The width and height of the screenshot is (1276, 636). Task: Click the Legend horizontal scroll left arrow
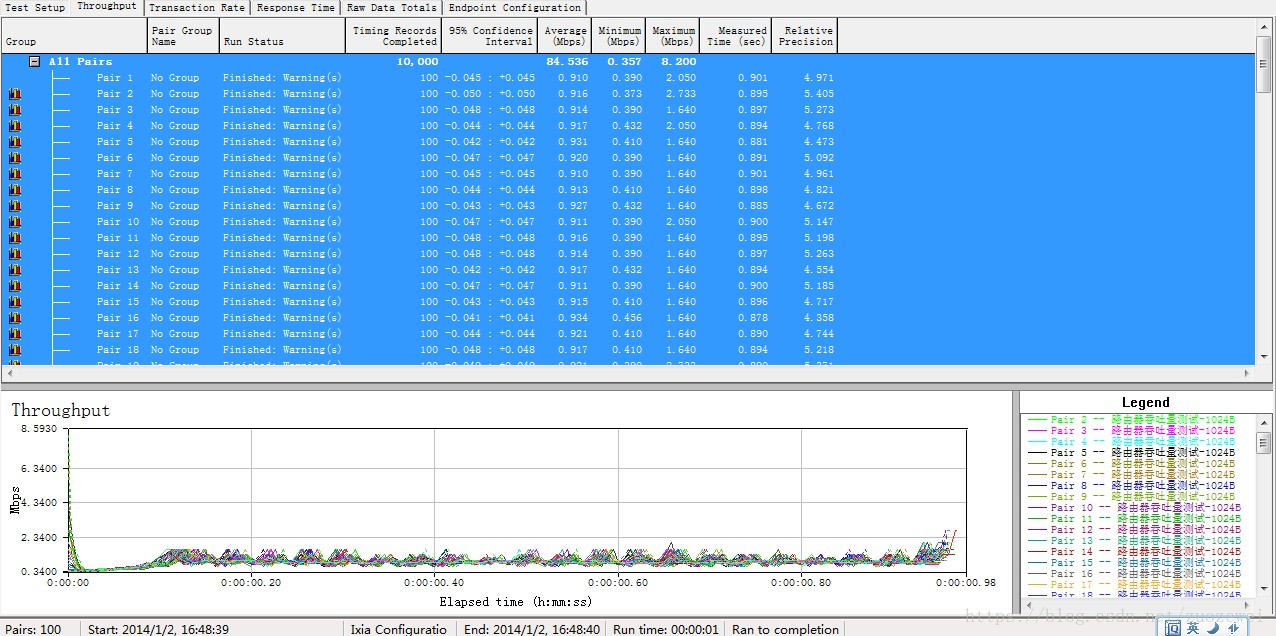pos(1028,606)
